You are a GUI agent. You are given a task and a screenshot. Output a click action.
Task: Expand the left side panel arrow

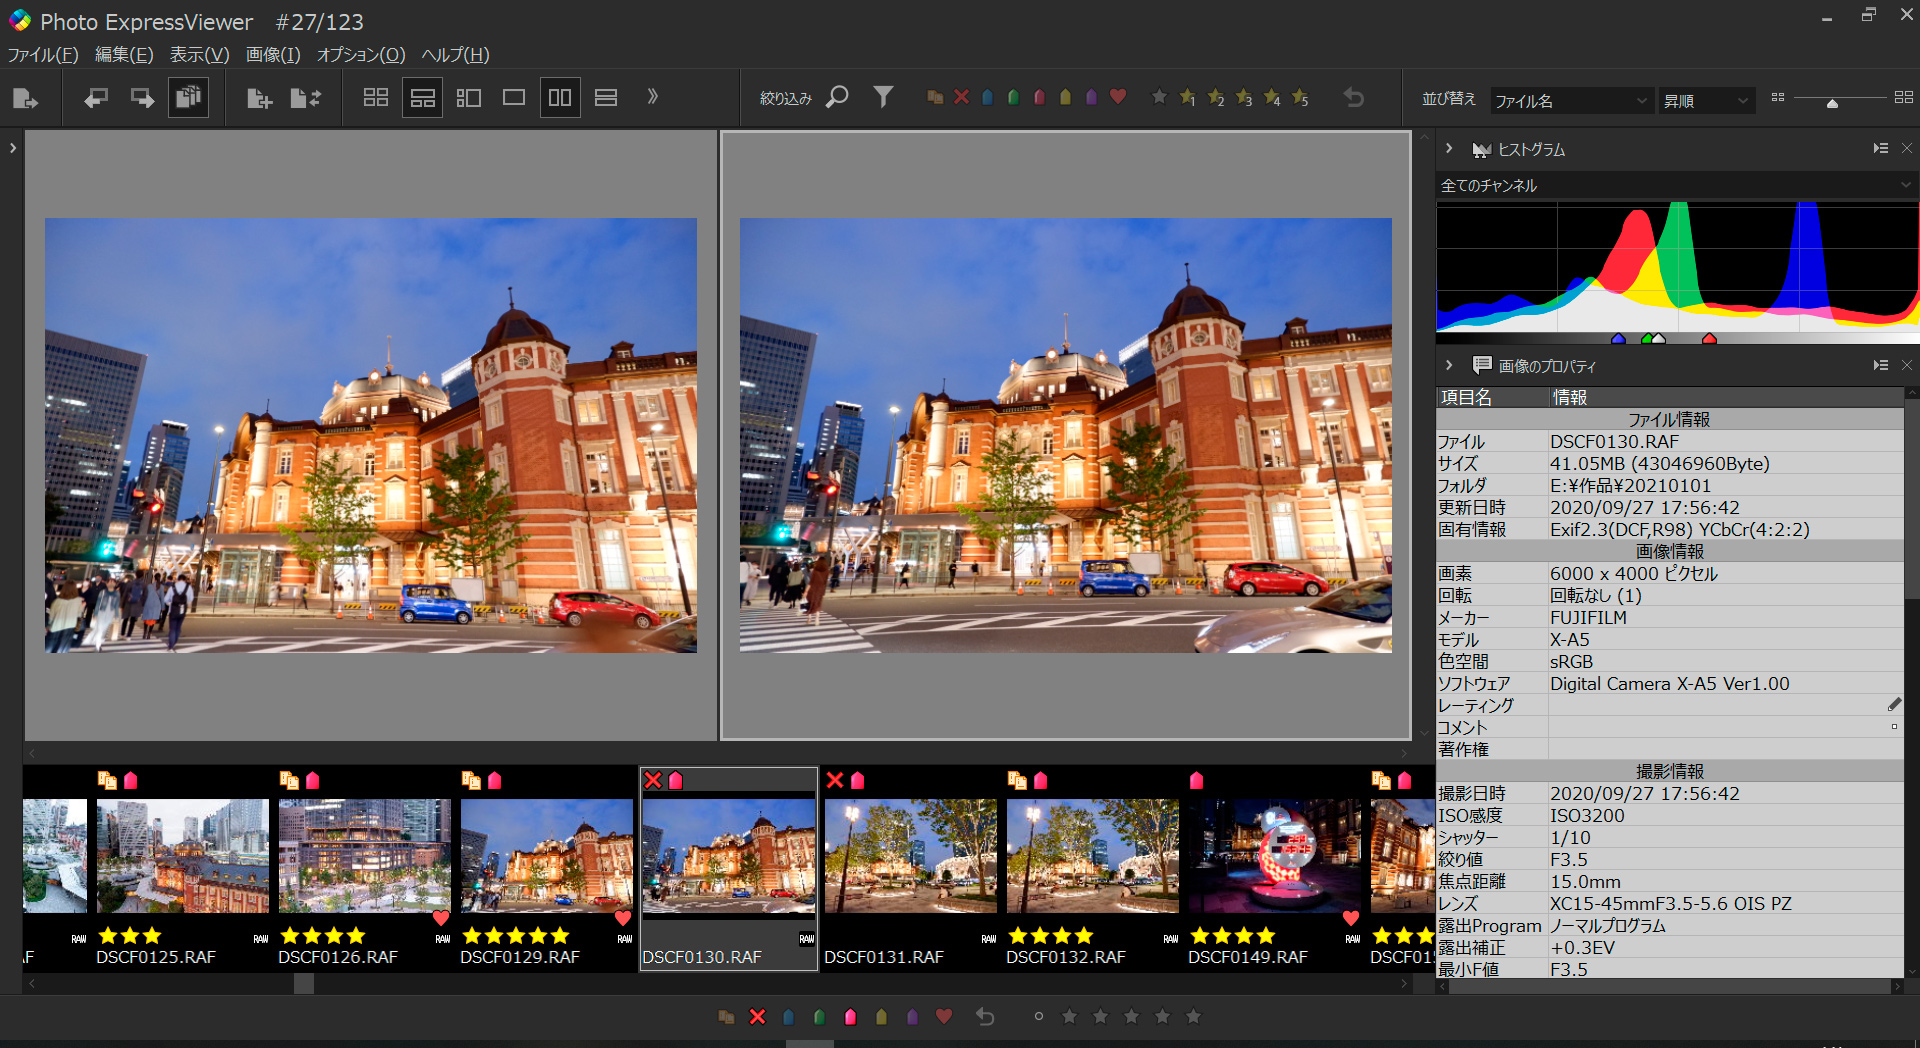pyautogui.click(x=12, y=148)
